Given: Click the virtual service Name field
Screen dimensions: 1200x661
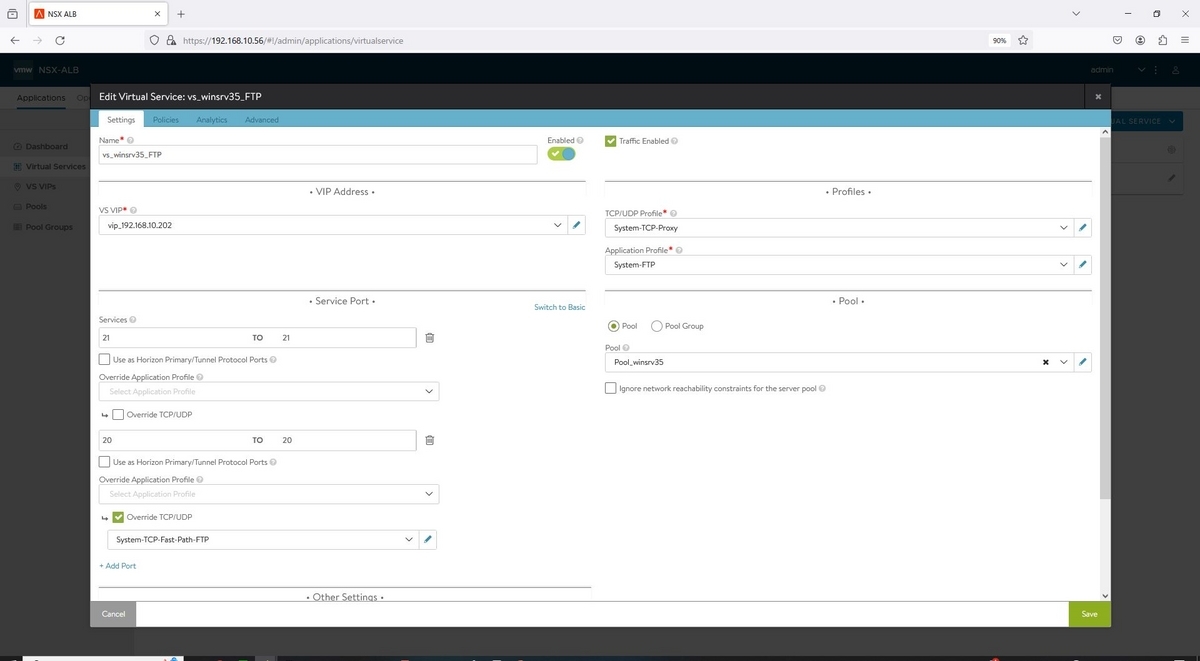Looking at the screenshot, I should [x=319, y=155].
